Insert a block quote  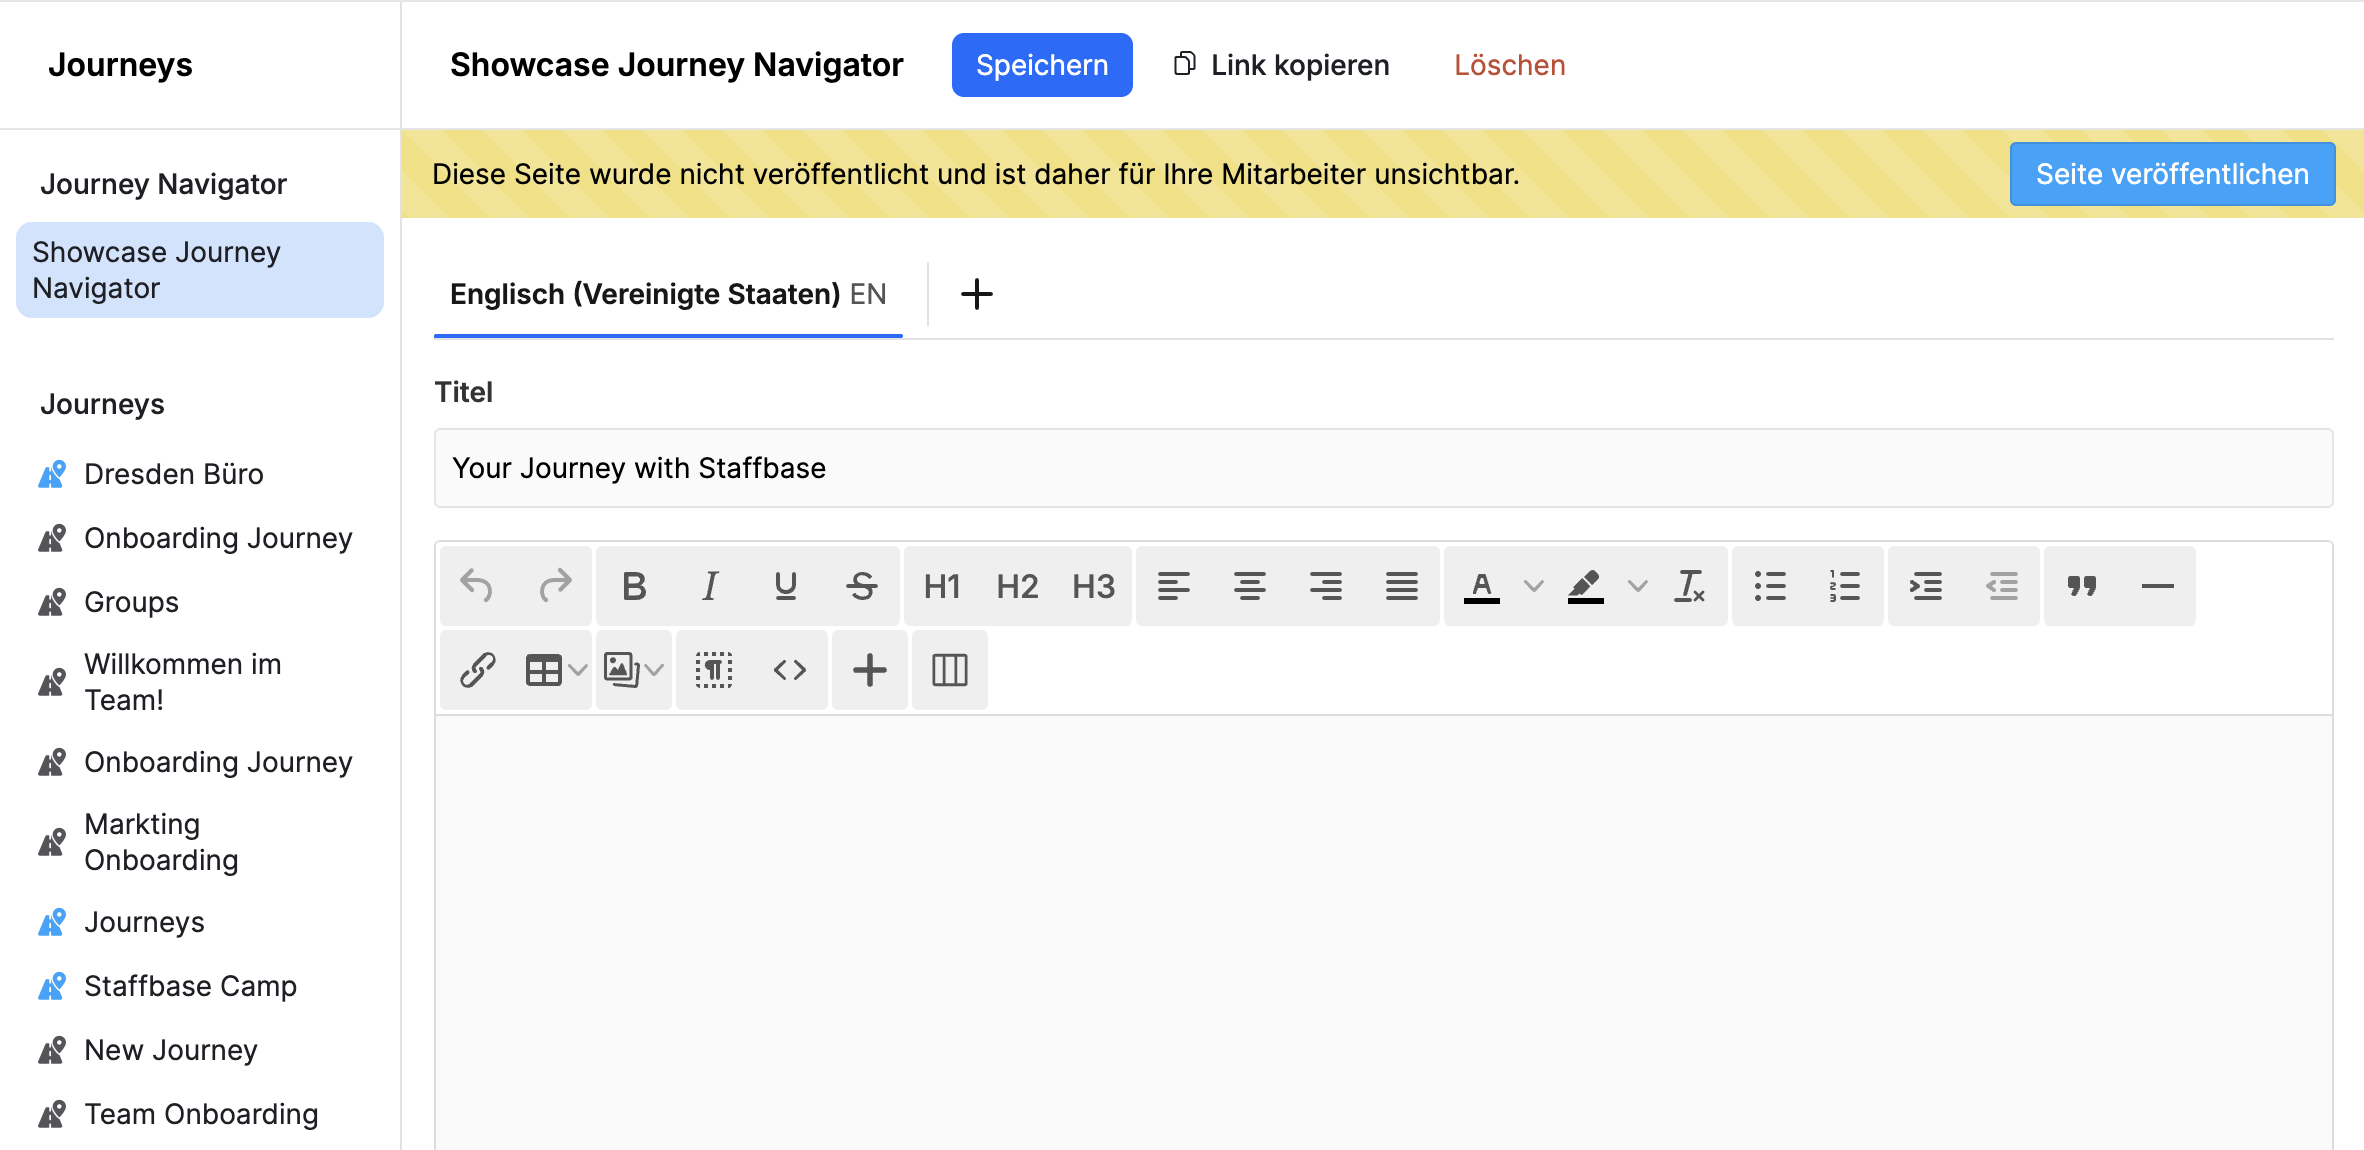point(2082,586)
